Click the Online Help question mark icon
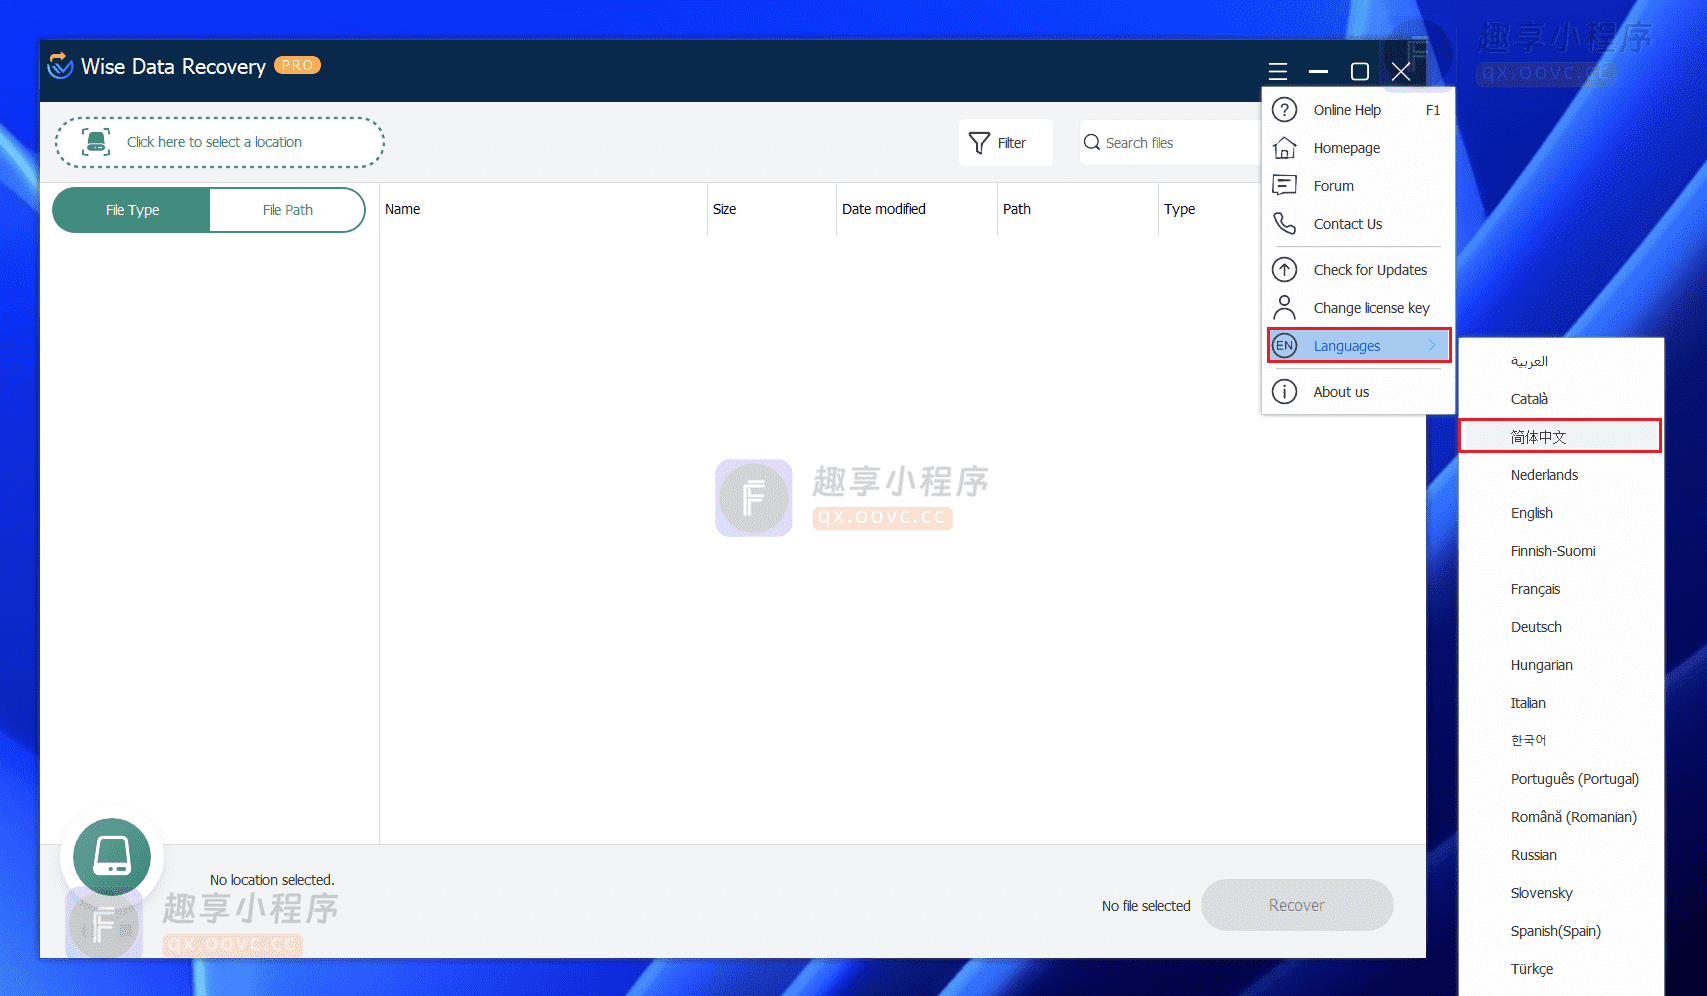 click(1285, 110)
